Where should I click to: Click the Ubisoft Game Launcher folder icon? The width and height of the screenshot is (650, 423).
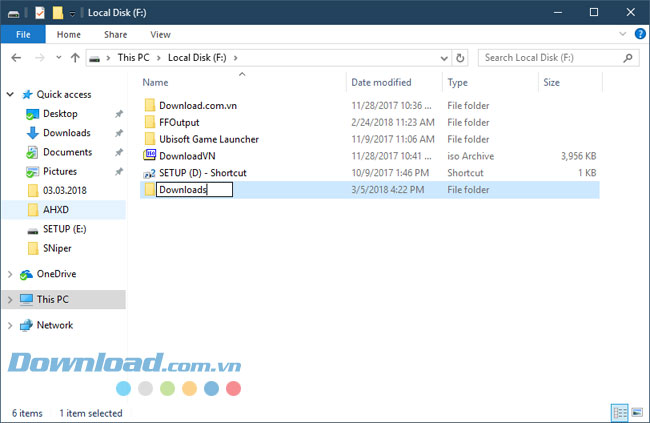(150, 139)
